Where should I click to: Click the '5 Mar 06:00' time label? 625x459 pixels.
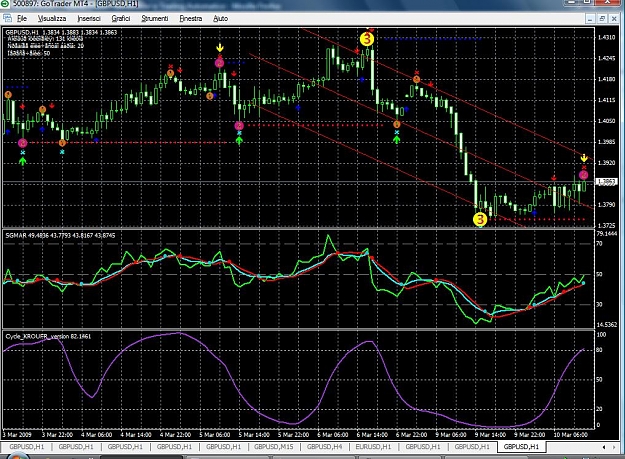214,435
